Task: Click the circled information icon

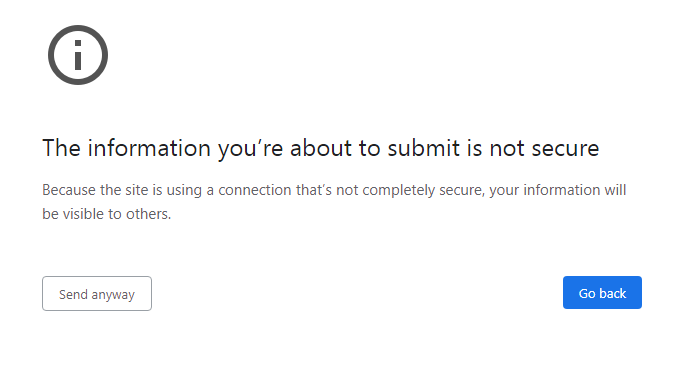Action: 78,55
